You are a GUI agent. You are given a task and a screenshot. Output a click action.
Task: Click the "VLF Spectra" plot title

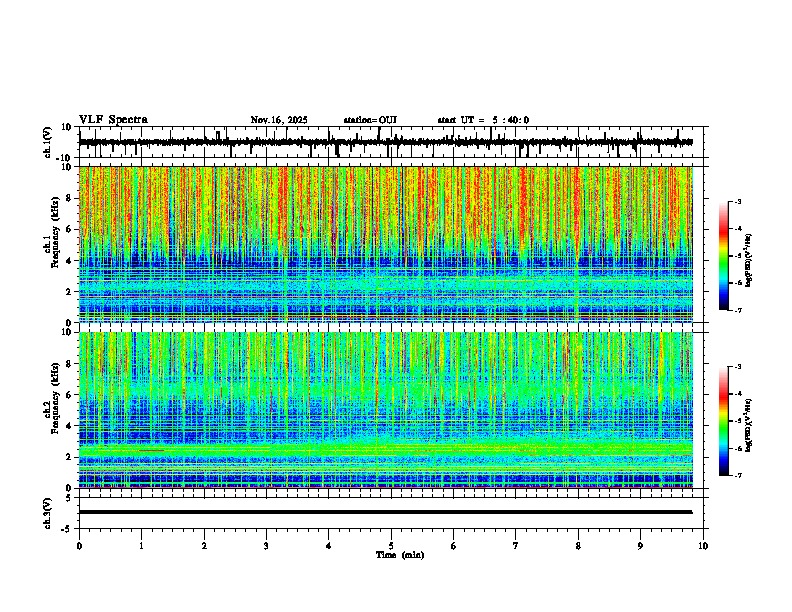pos(113,120)
